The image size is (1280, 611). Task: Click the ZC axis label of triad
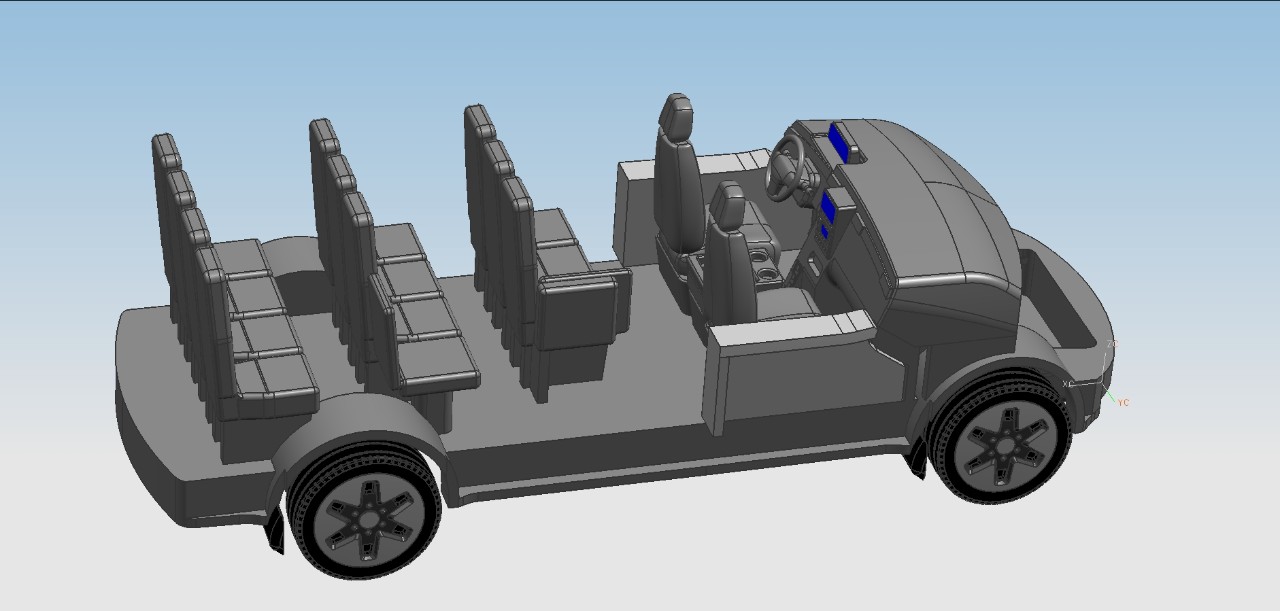click(x=1113, y=344)
